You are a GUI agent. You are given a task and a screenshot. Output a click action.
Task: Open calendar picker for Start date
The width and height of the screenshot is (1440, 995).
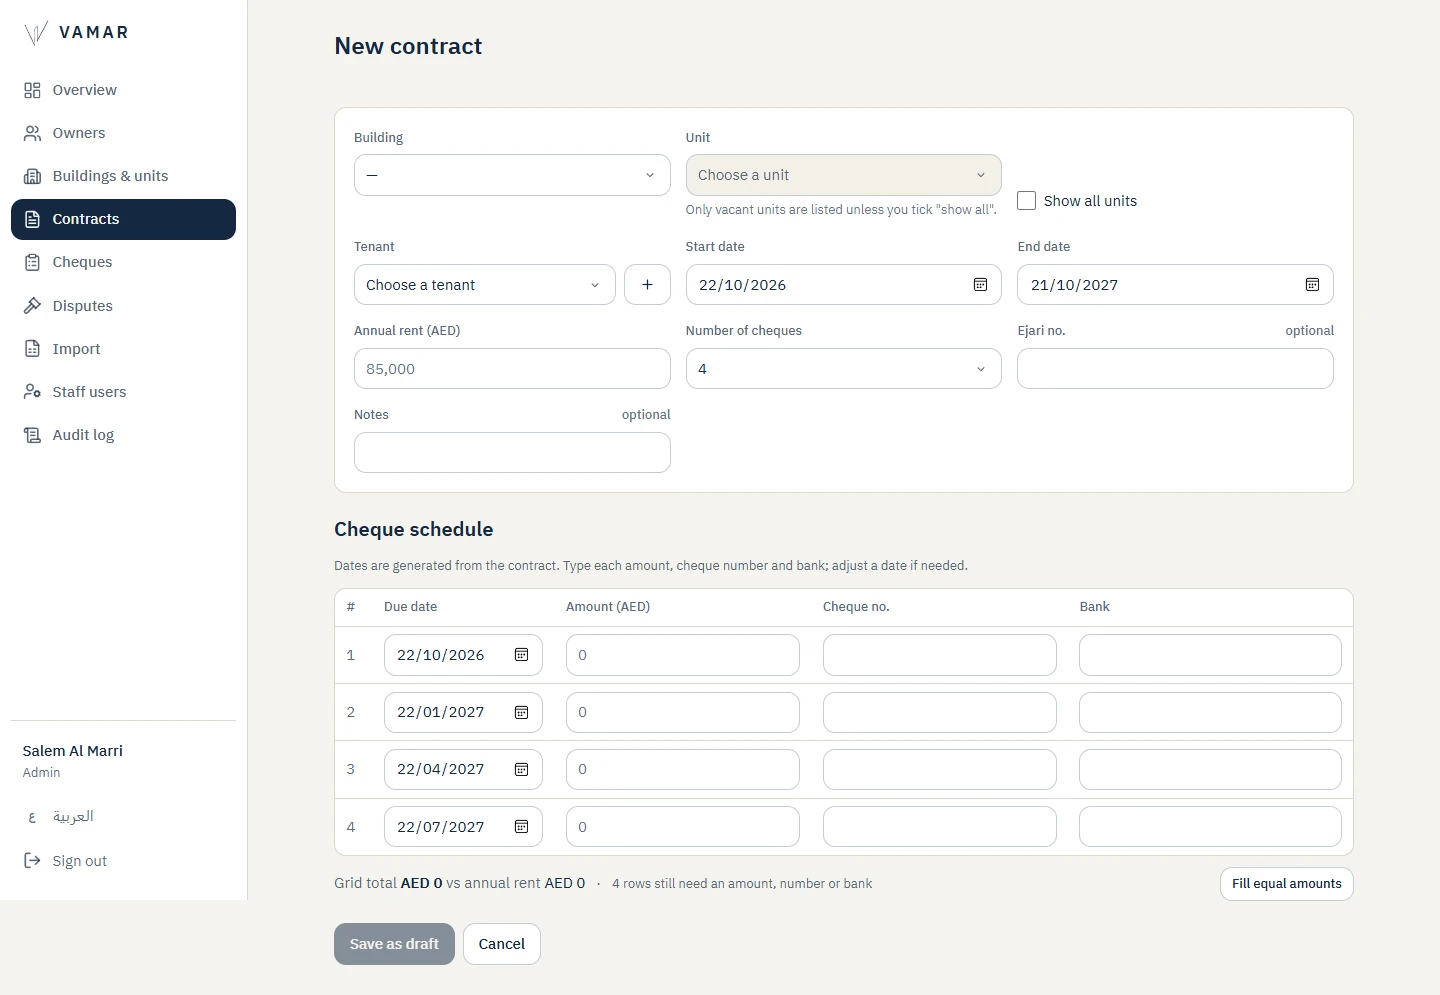(980, 285)
